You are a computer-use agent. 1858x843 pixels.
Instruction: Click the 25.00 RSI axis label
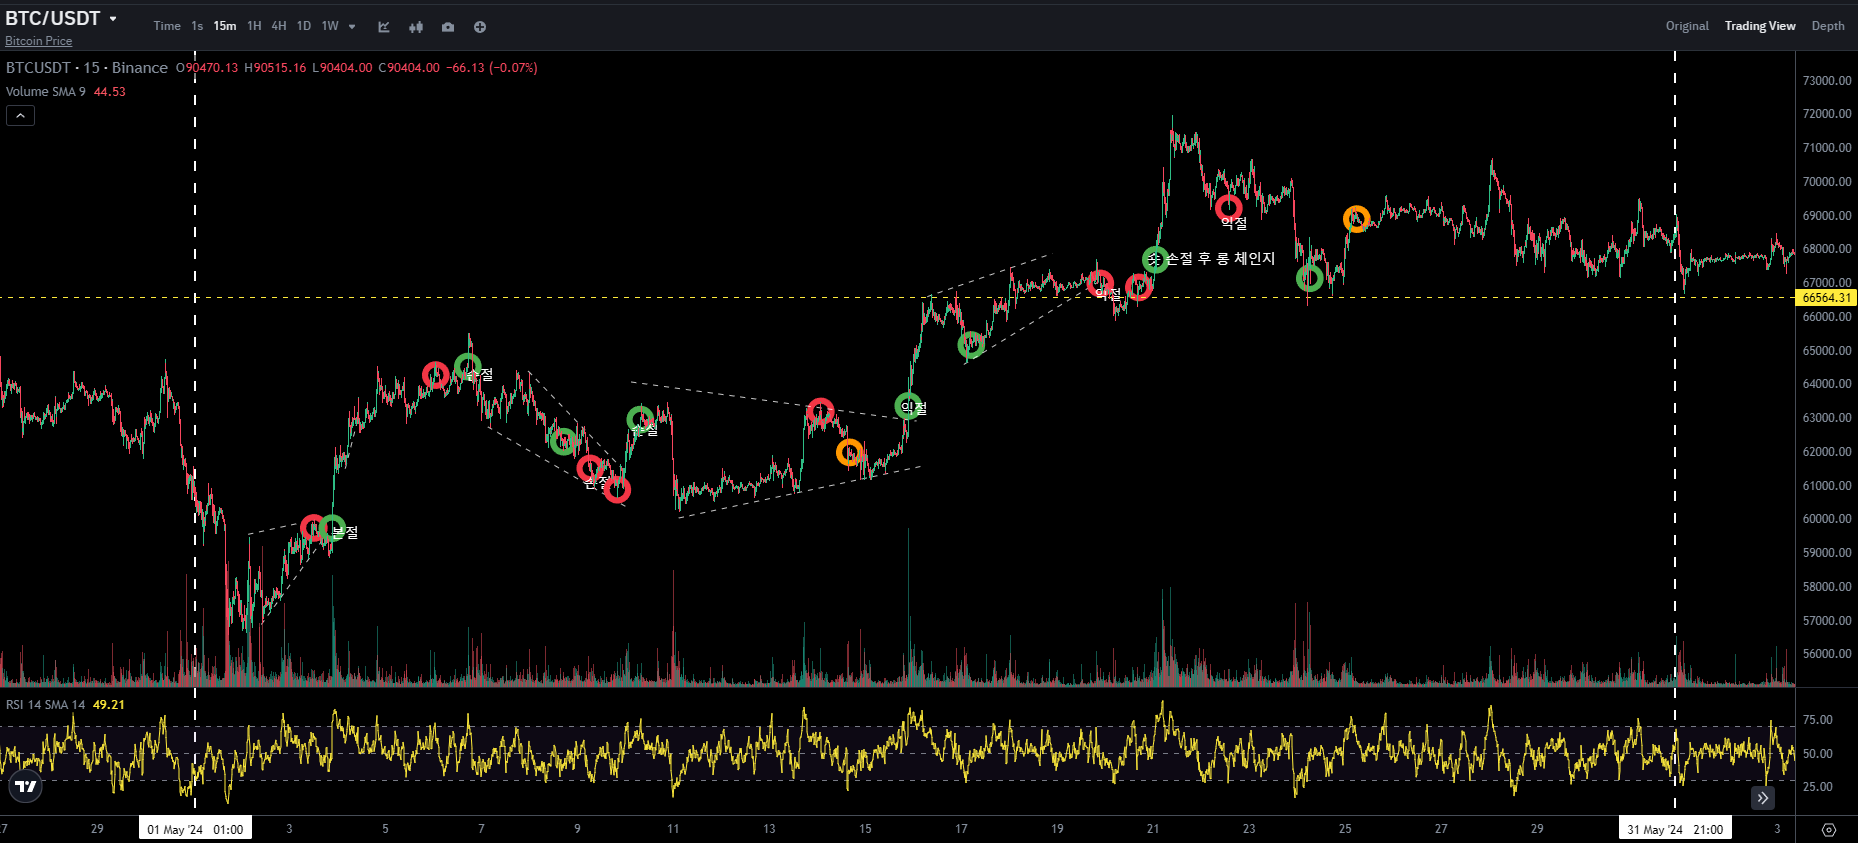point(1817,787)
